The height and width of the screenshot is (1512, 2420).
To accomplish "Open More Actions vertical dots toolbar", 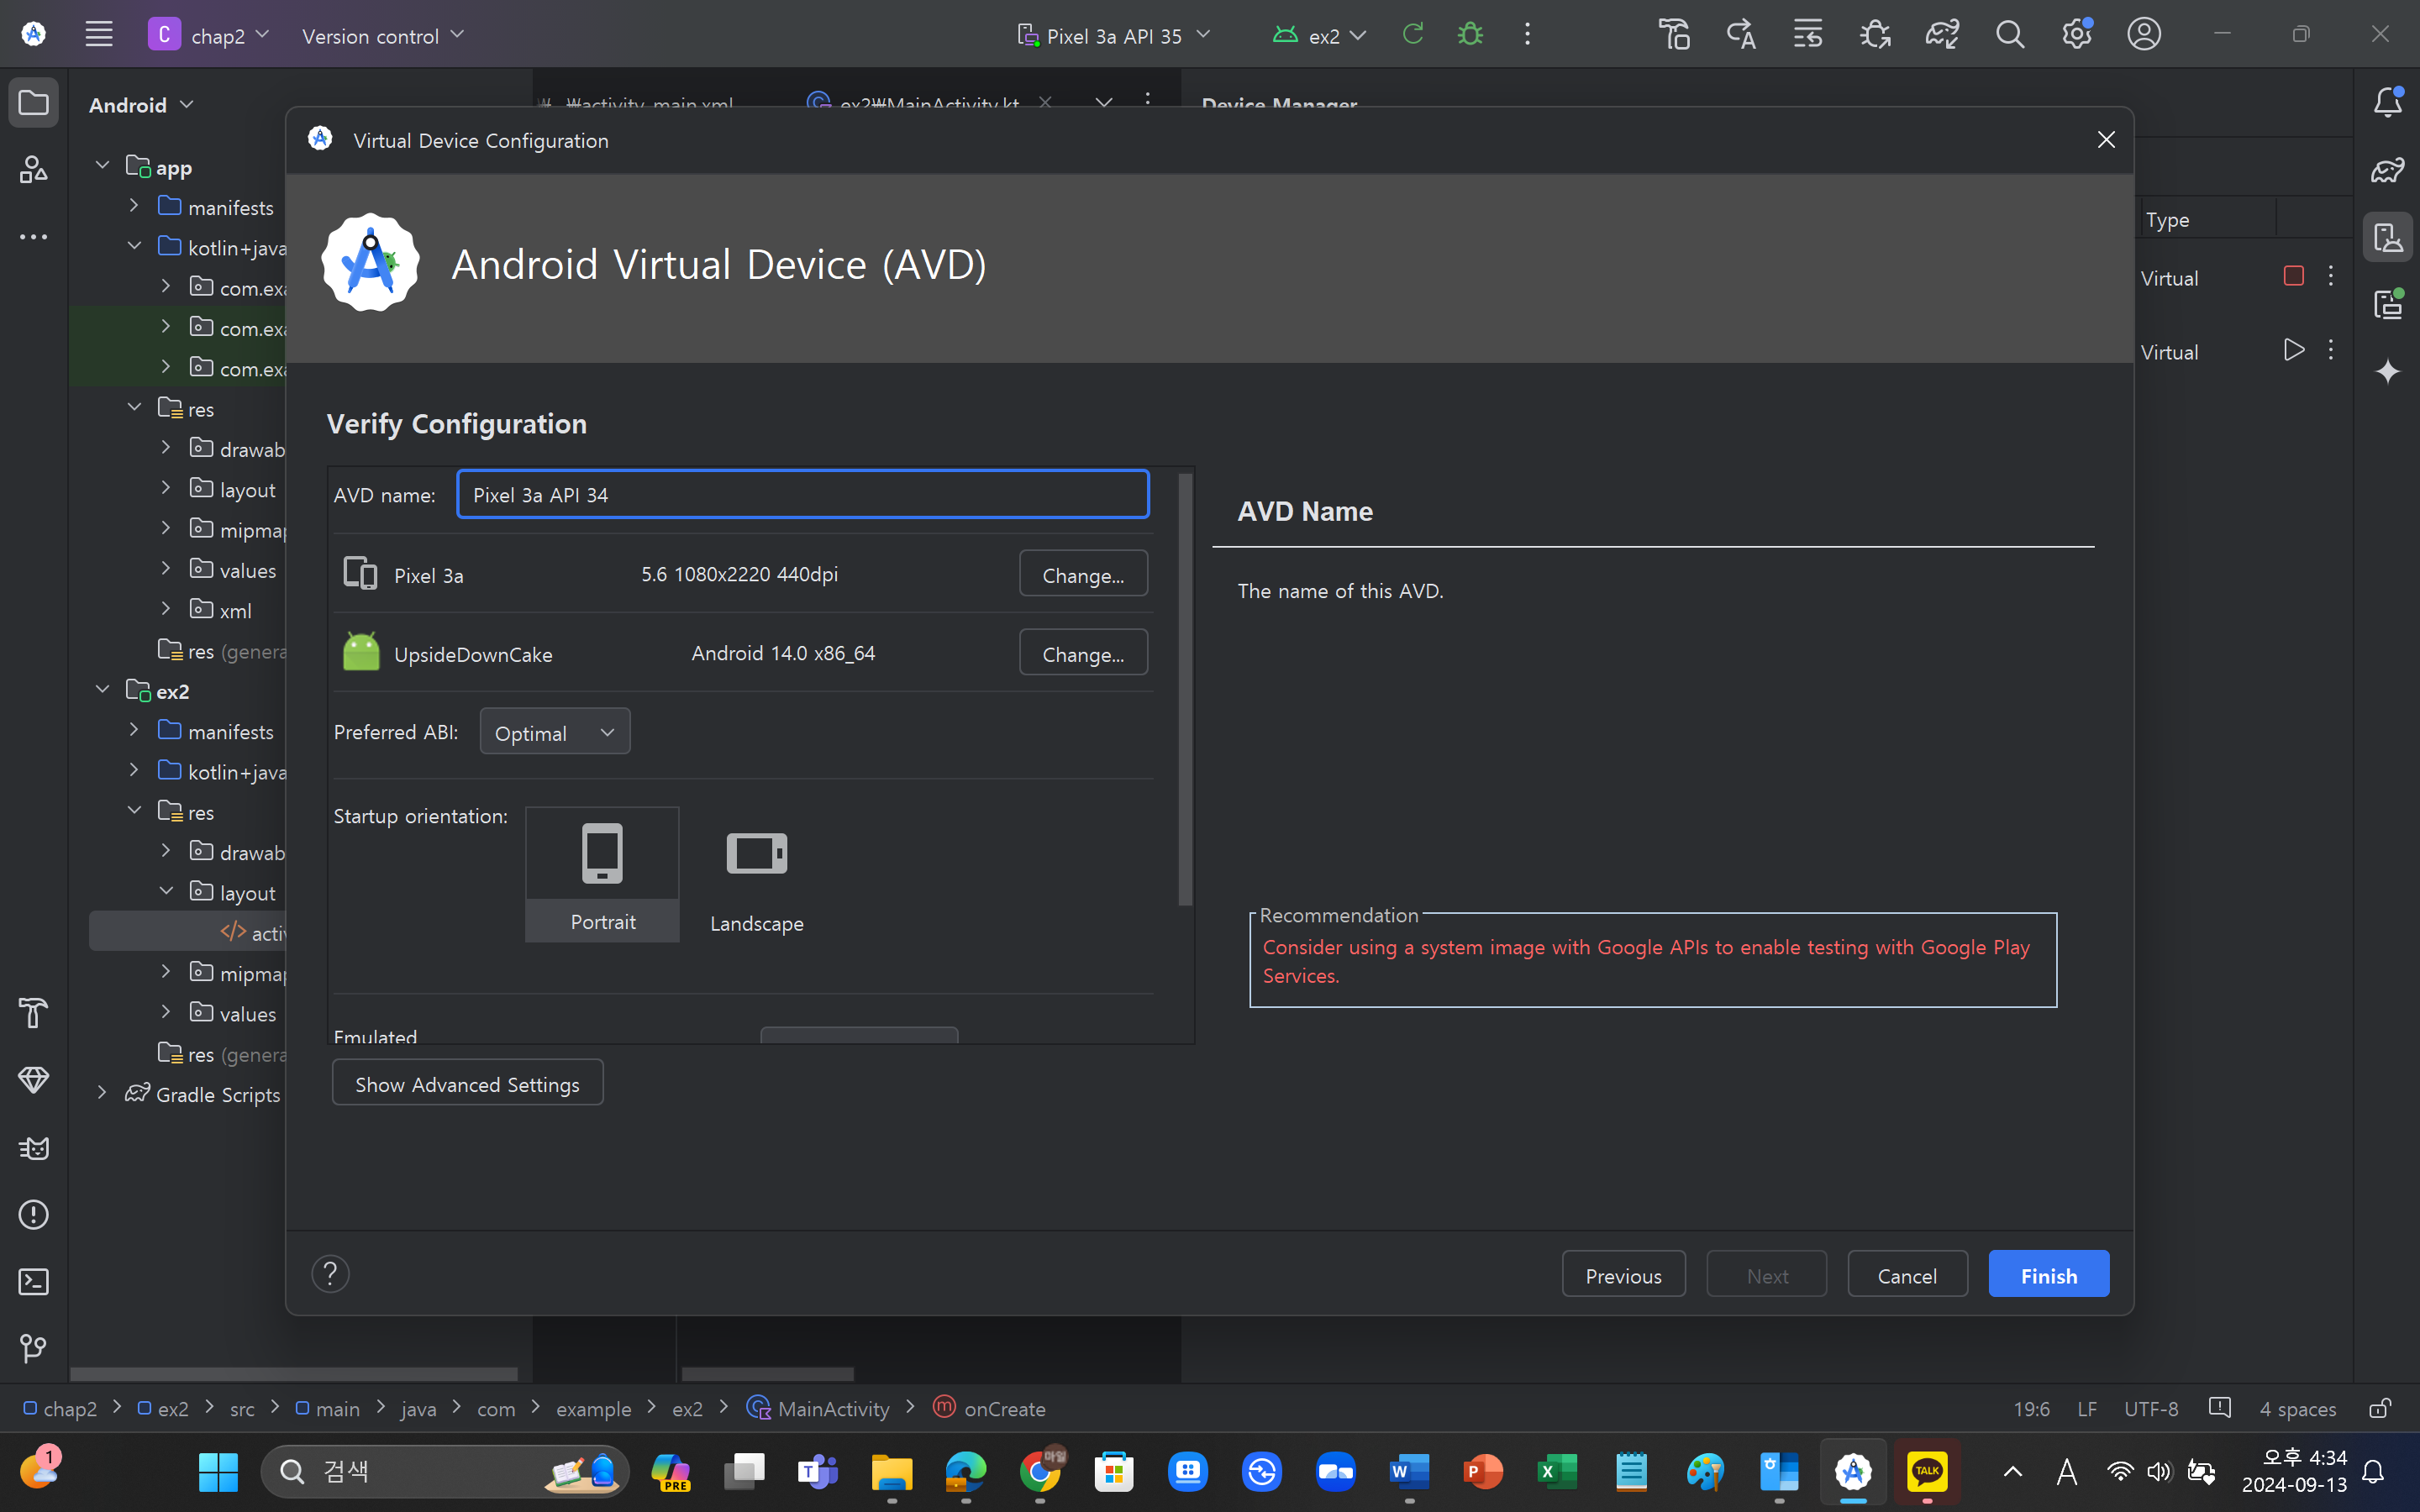I will (1527, 35).
